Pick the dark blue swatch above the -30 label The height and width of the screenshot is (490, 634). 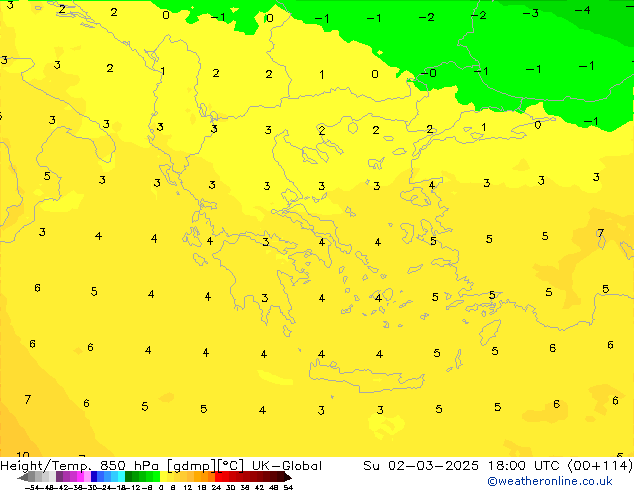coord(94,477)
